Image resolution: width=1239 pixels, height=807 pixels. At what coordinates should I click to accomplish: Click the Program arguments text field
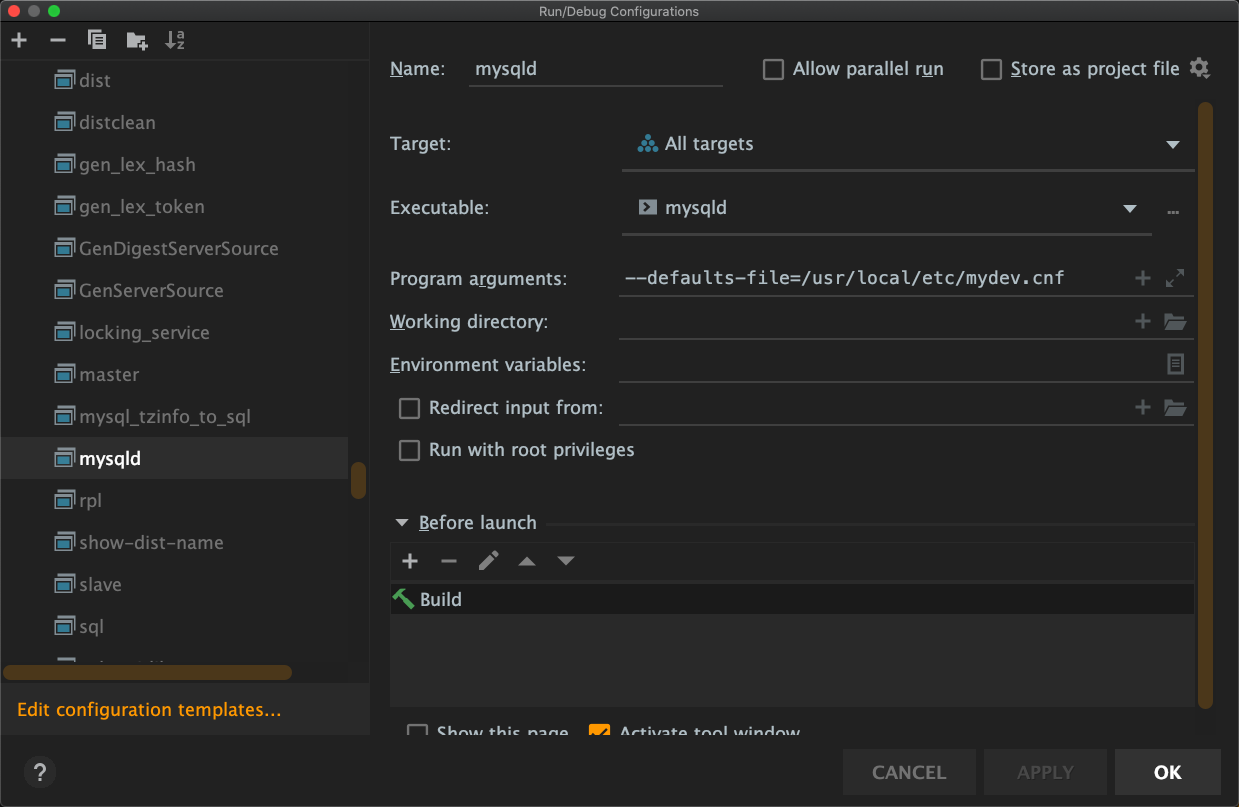pos(875,278)
